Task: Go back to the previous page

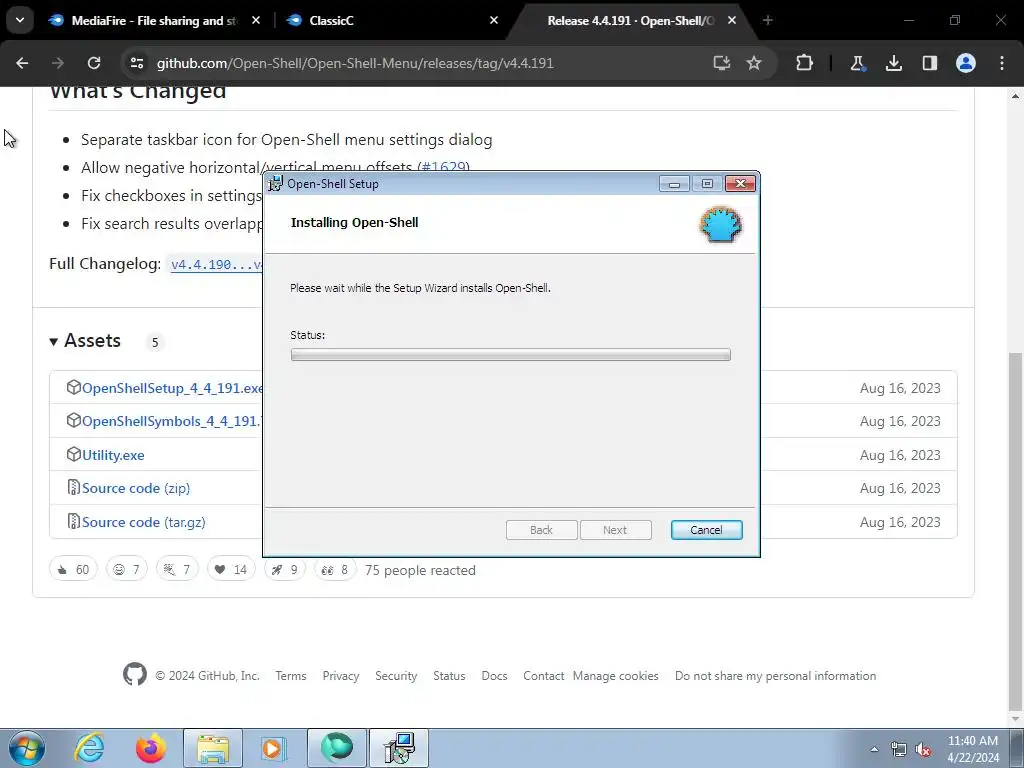Action: pos(22,63)
